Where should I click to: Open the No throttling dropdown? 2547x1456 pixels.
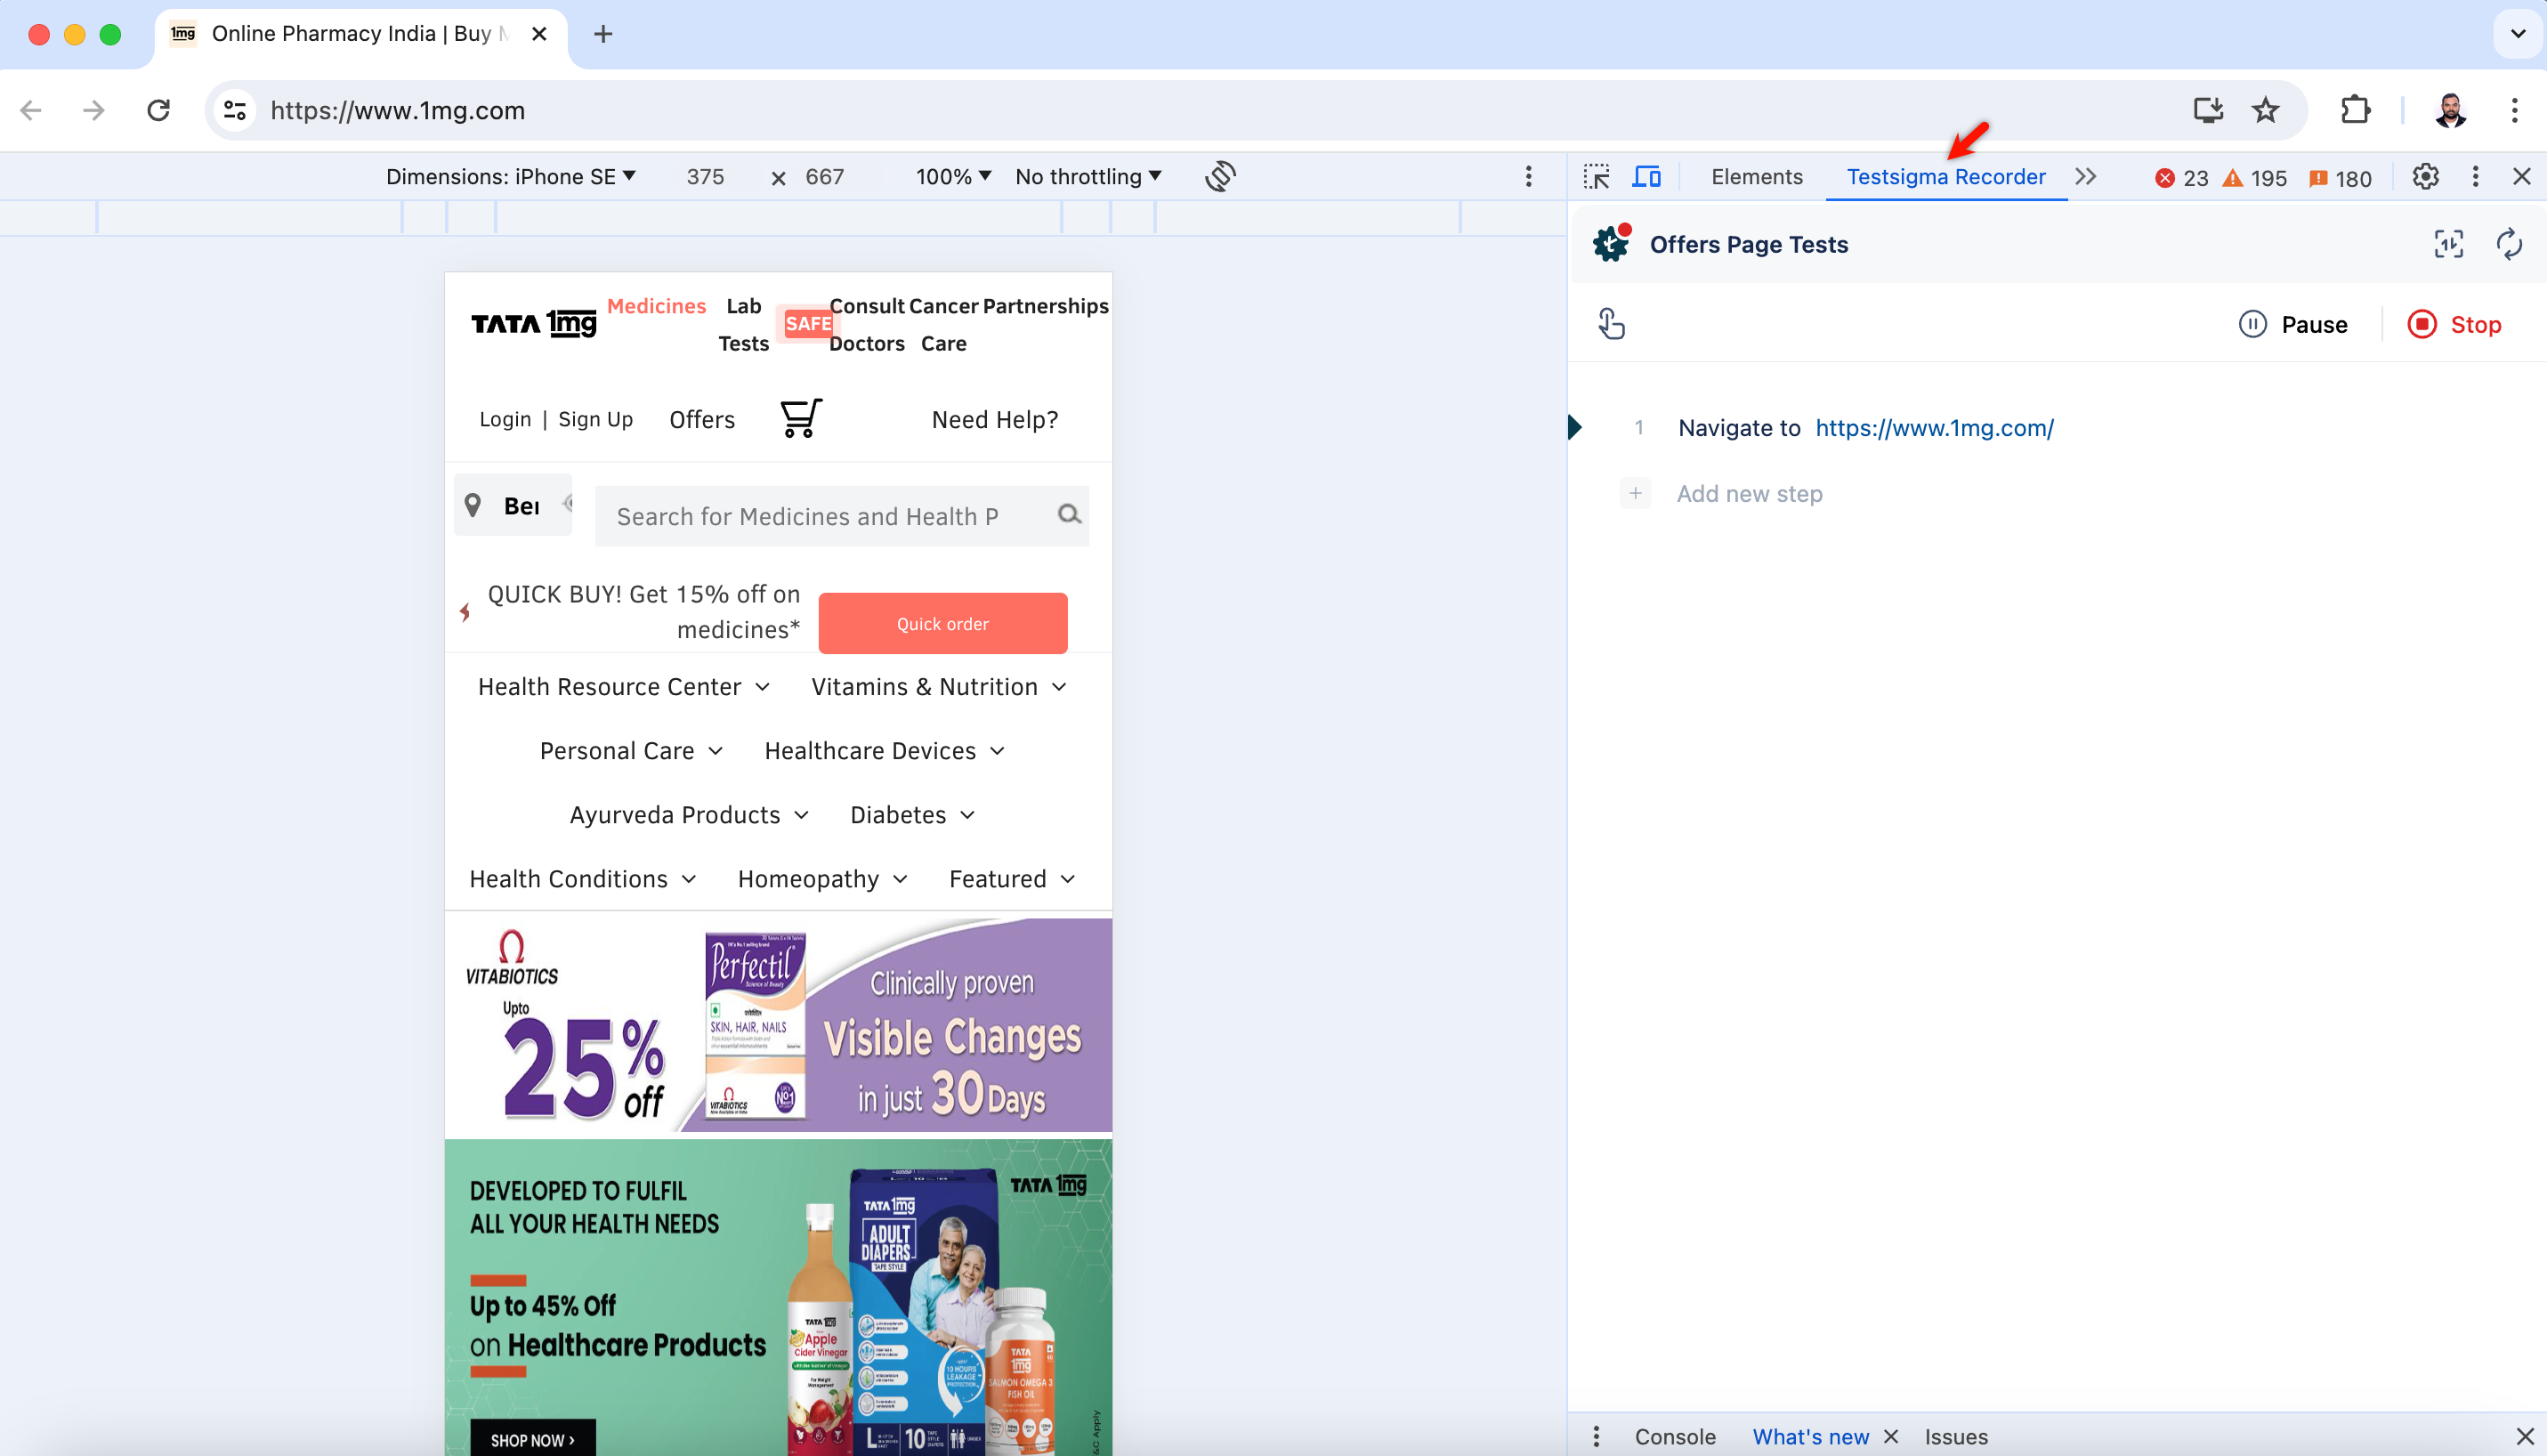point(1087,176)
